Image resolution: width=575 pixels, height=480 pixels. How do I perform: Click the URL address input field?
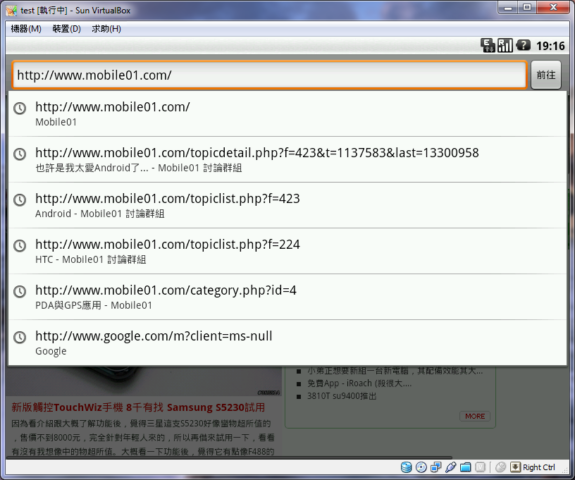click(x=270, y=75)
